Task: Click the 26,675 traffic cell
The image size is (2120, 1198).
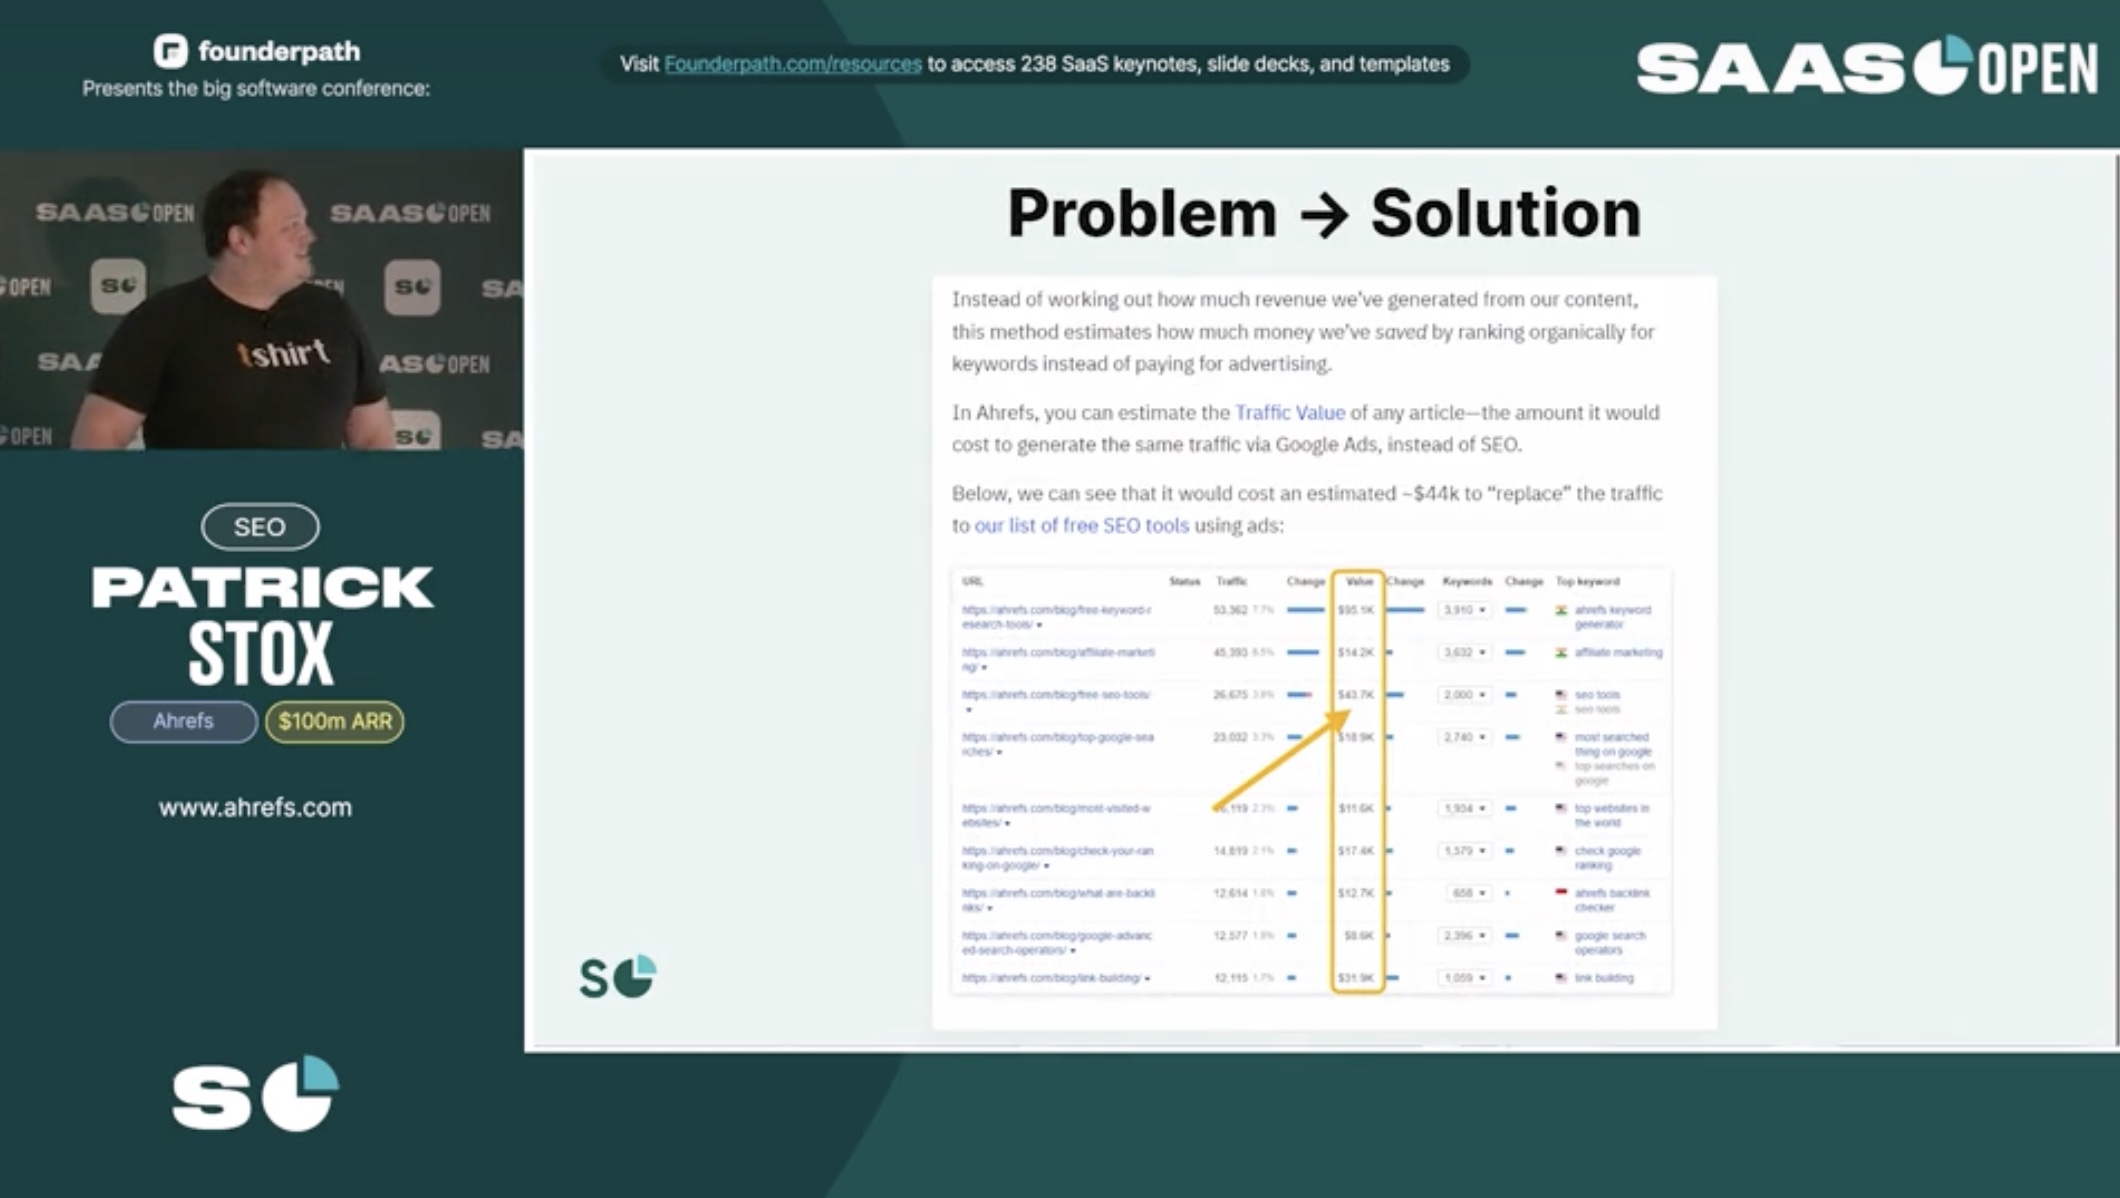Action: pyautogui.click(x=1230, y=694)
